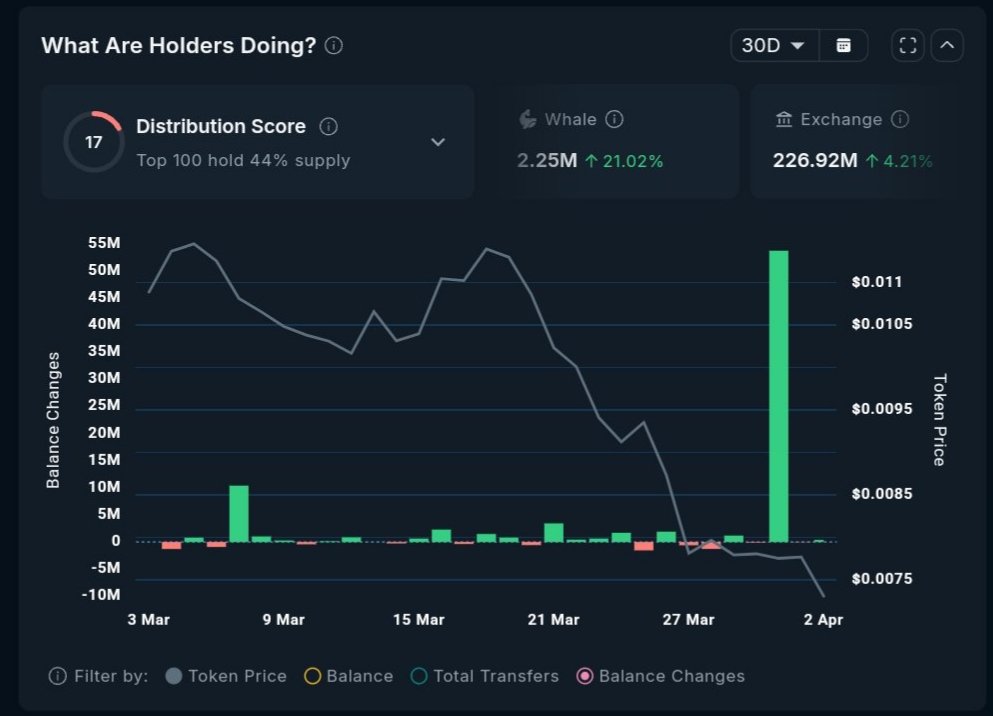Viewport: 993px width, 716px height.
Task: Expand the chart to fullscreen
Action: 908,46
